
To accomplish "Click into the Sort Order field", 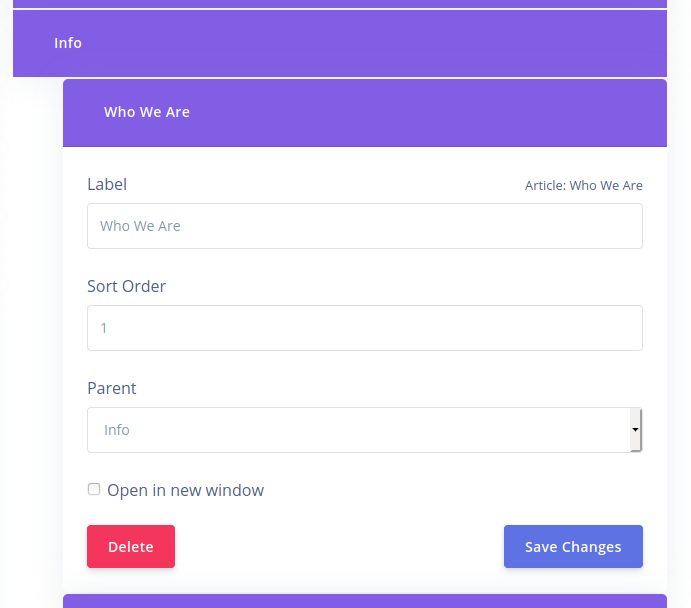I will (x=364, y=328).
